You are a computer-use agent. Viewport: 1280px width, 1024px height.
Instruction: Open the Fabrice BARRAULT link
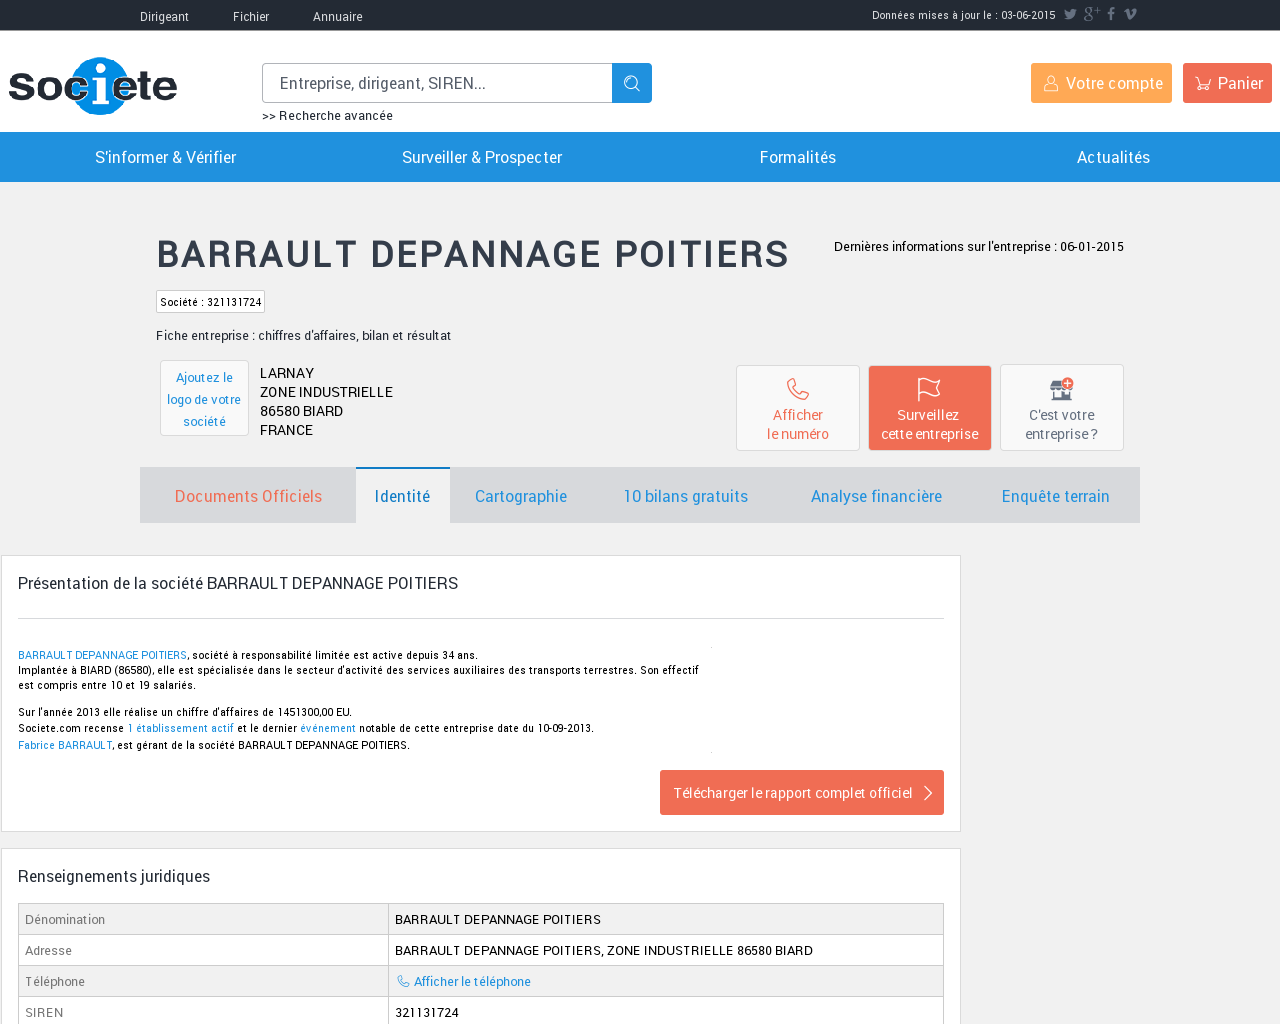(x=65, y=745)
